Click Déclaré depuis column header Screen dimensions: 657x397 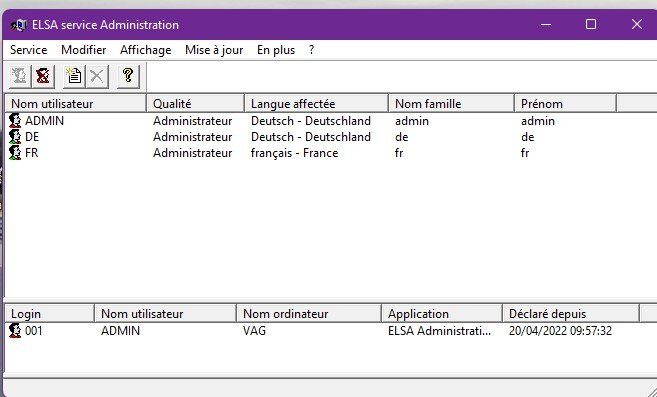pos(571,314)
